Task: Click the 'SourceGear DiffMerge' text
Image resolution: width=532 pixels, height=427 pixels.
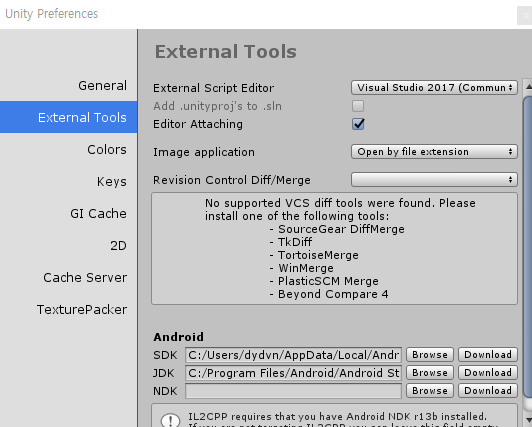Action: (341, 229)
